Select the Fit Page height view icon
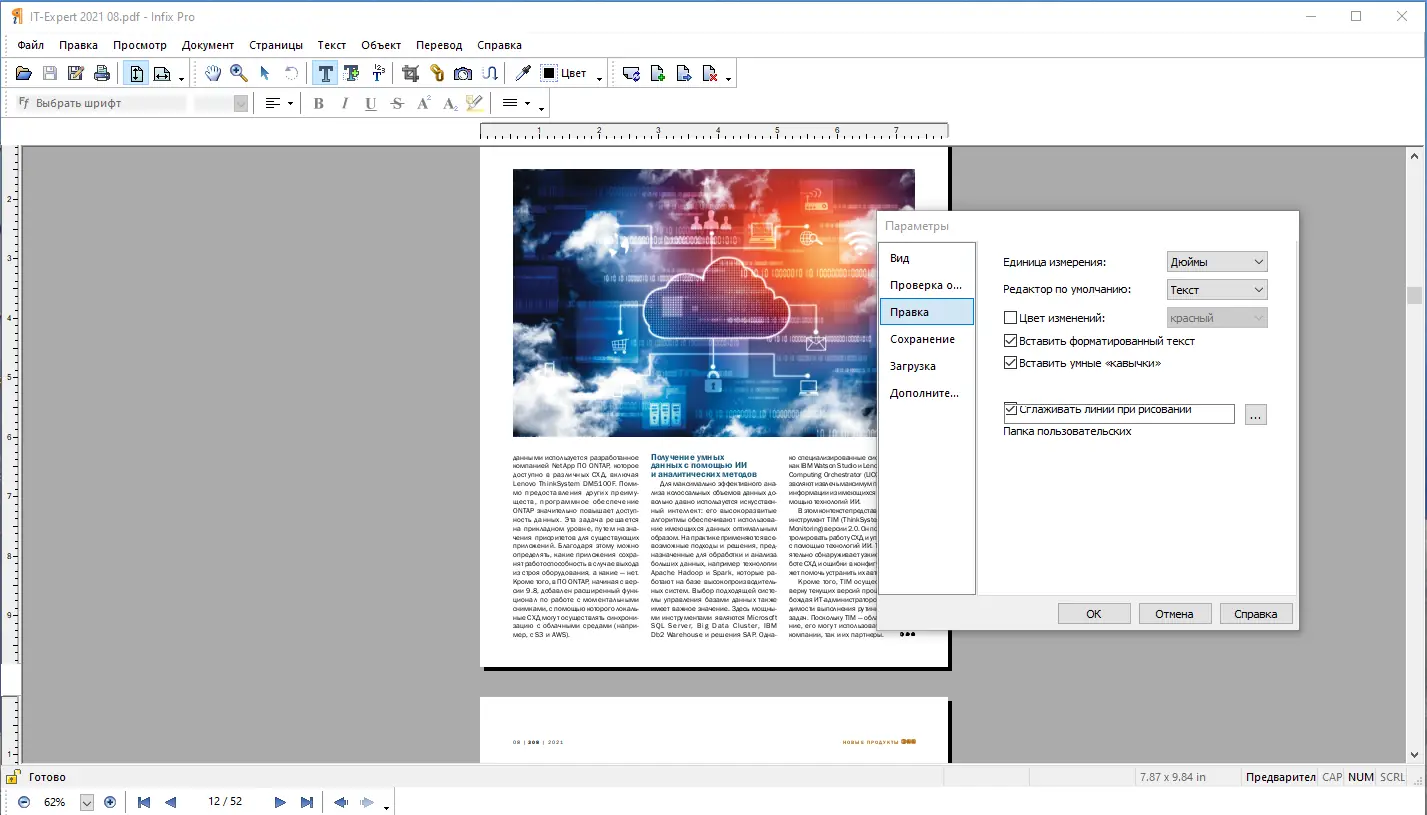1427x815 pixels. (136, 73)
